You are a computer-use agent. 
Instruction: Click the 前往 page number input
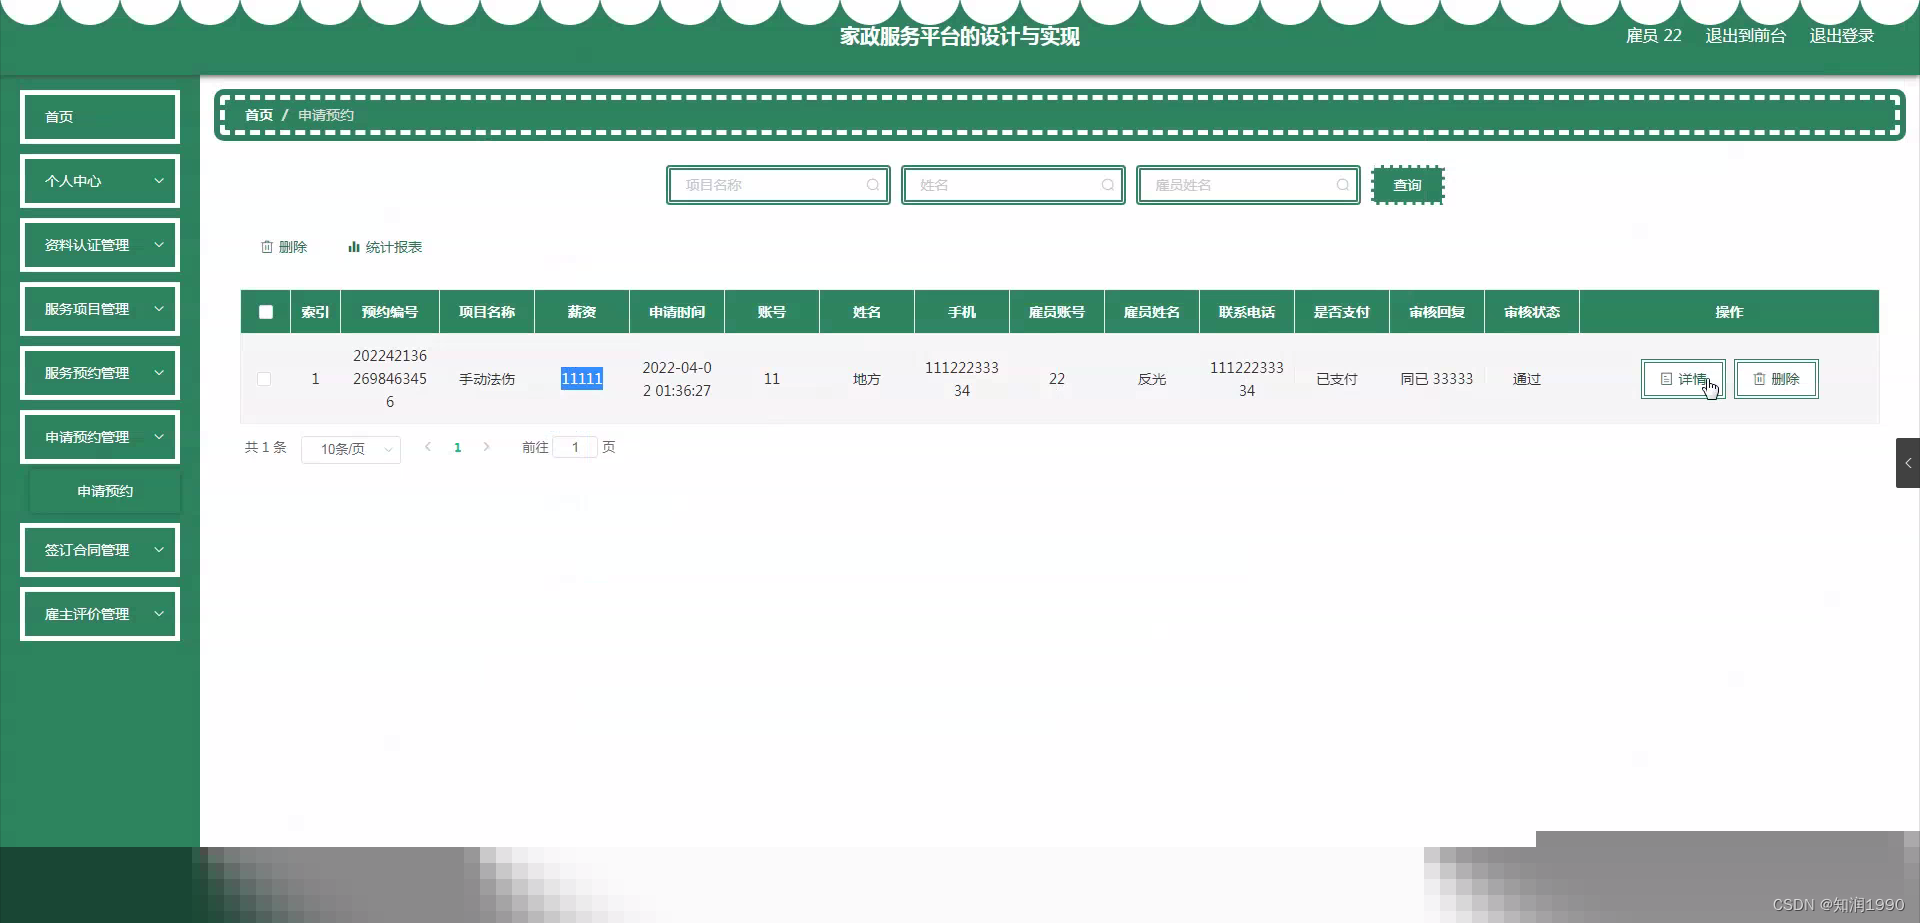pyautogui.click(x=575, y=447)
